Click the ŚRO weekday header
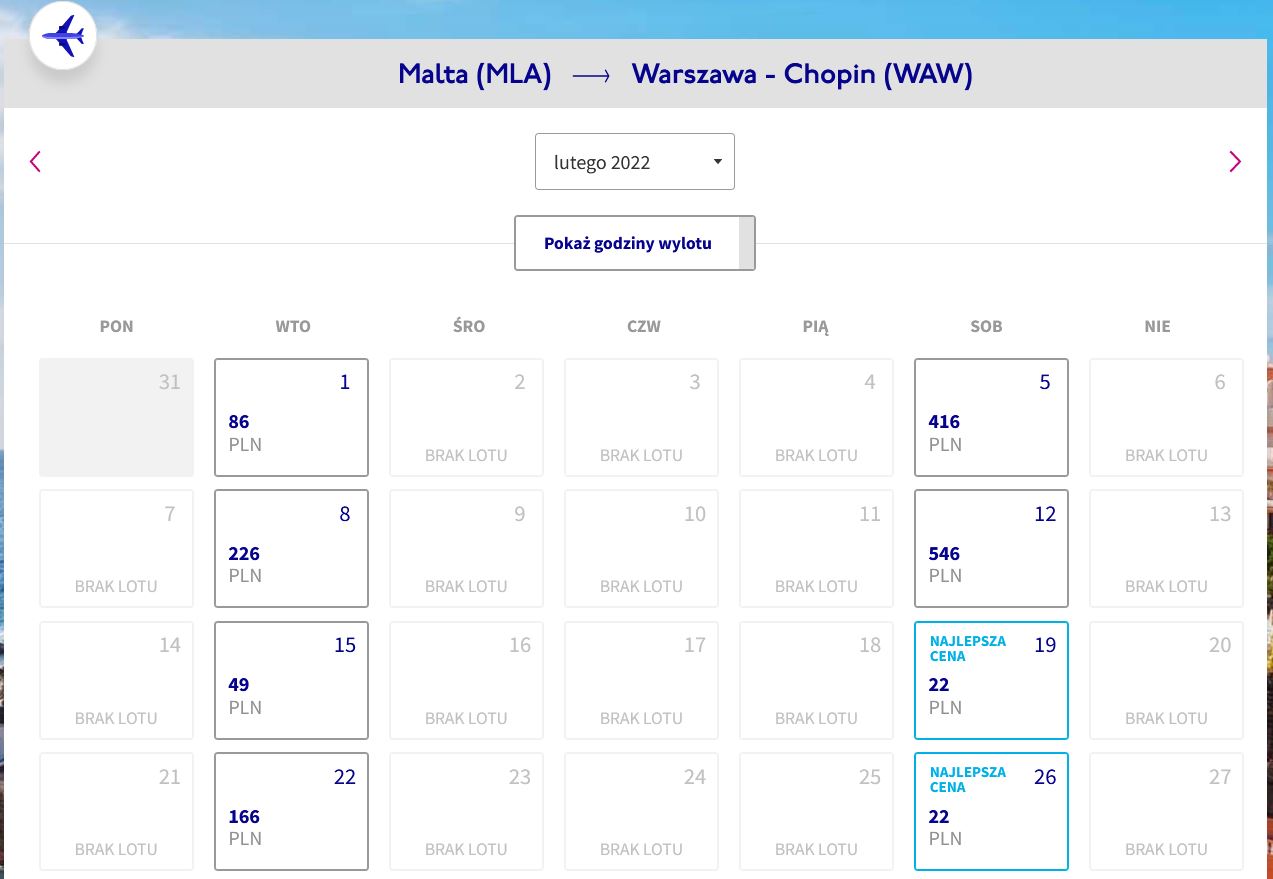 [x=468, y=326]
